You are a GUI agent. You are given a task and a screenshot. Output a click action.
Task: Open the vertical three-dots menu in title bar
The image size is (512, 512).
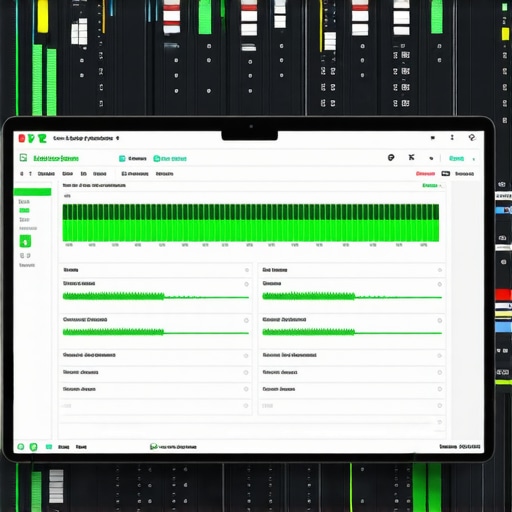coord(452,137)
